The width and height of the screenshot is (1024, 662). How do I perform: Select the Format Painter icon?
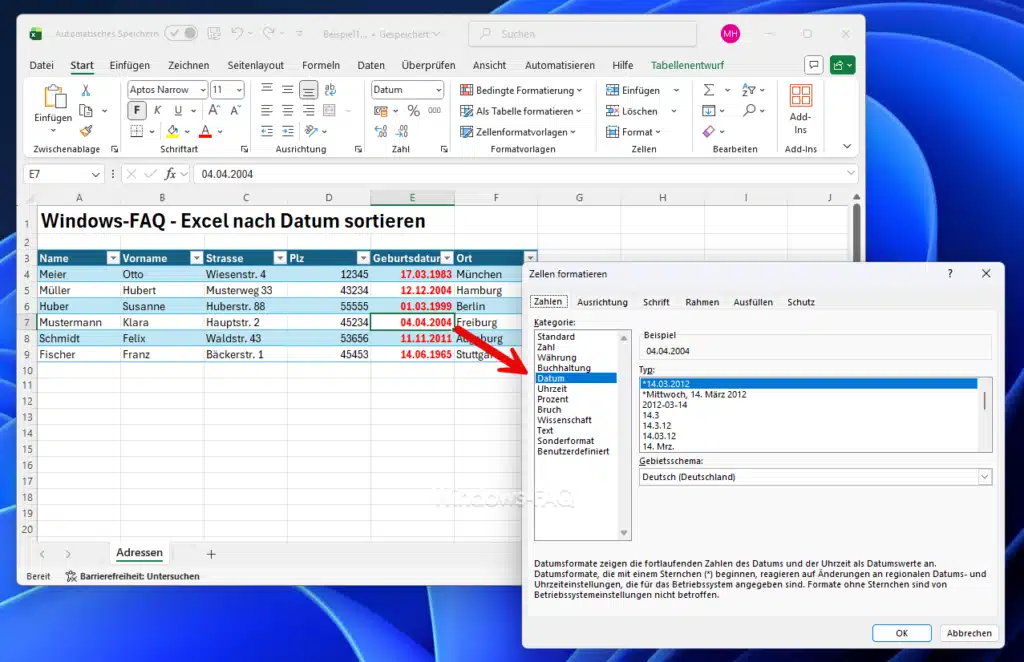pyautogui.click(x=88, y=129)
